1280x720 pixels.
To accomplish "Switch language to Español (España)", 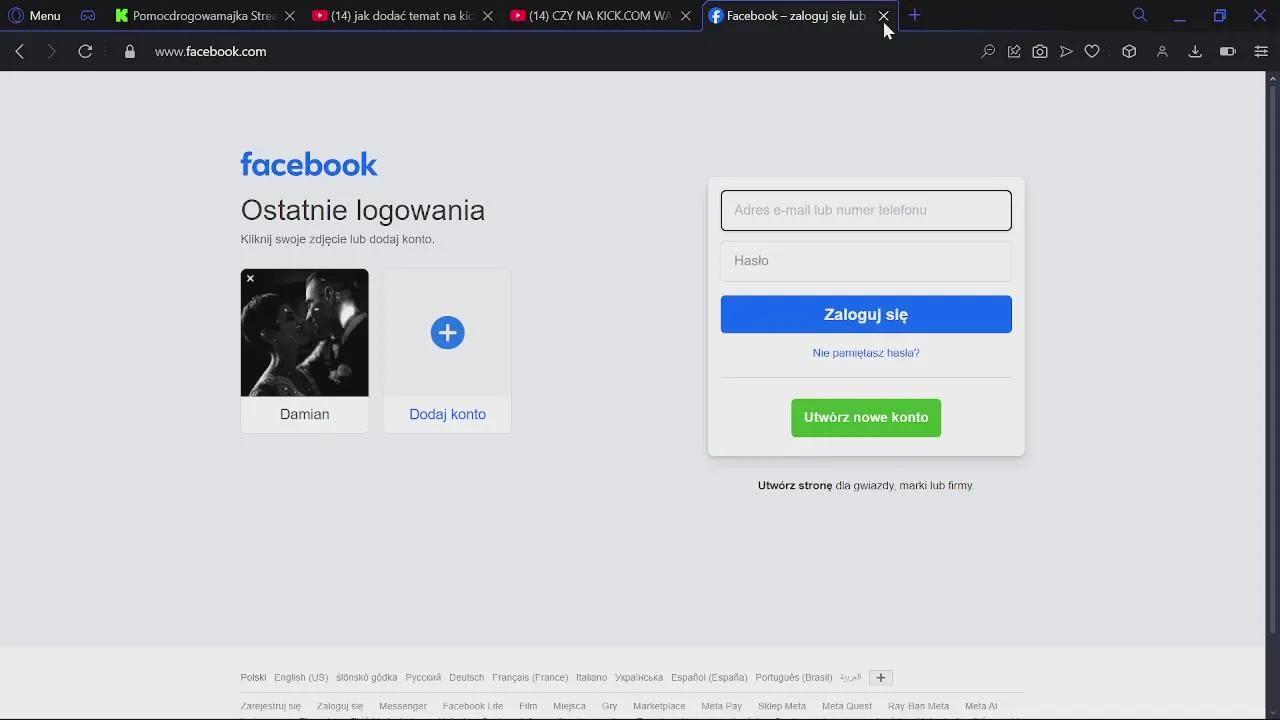I will pos(709,677).
